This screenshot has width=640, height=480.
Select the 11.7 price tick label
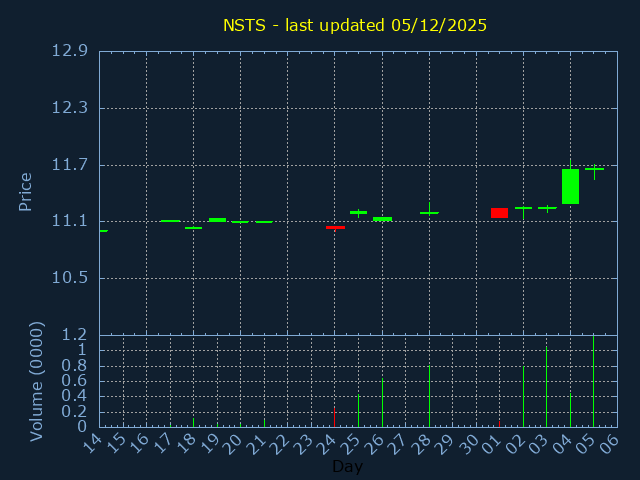tap(69, 165)
